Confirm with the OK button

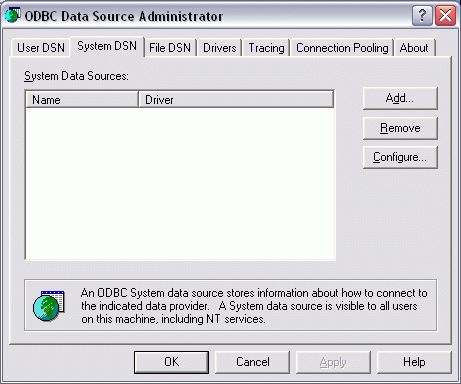pyautogui.click(x=171, y=362)
